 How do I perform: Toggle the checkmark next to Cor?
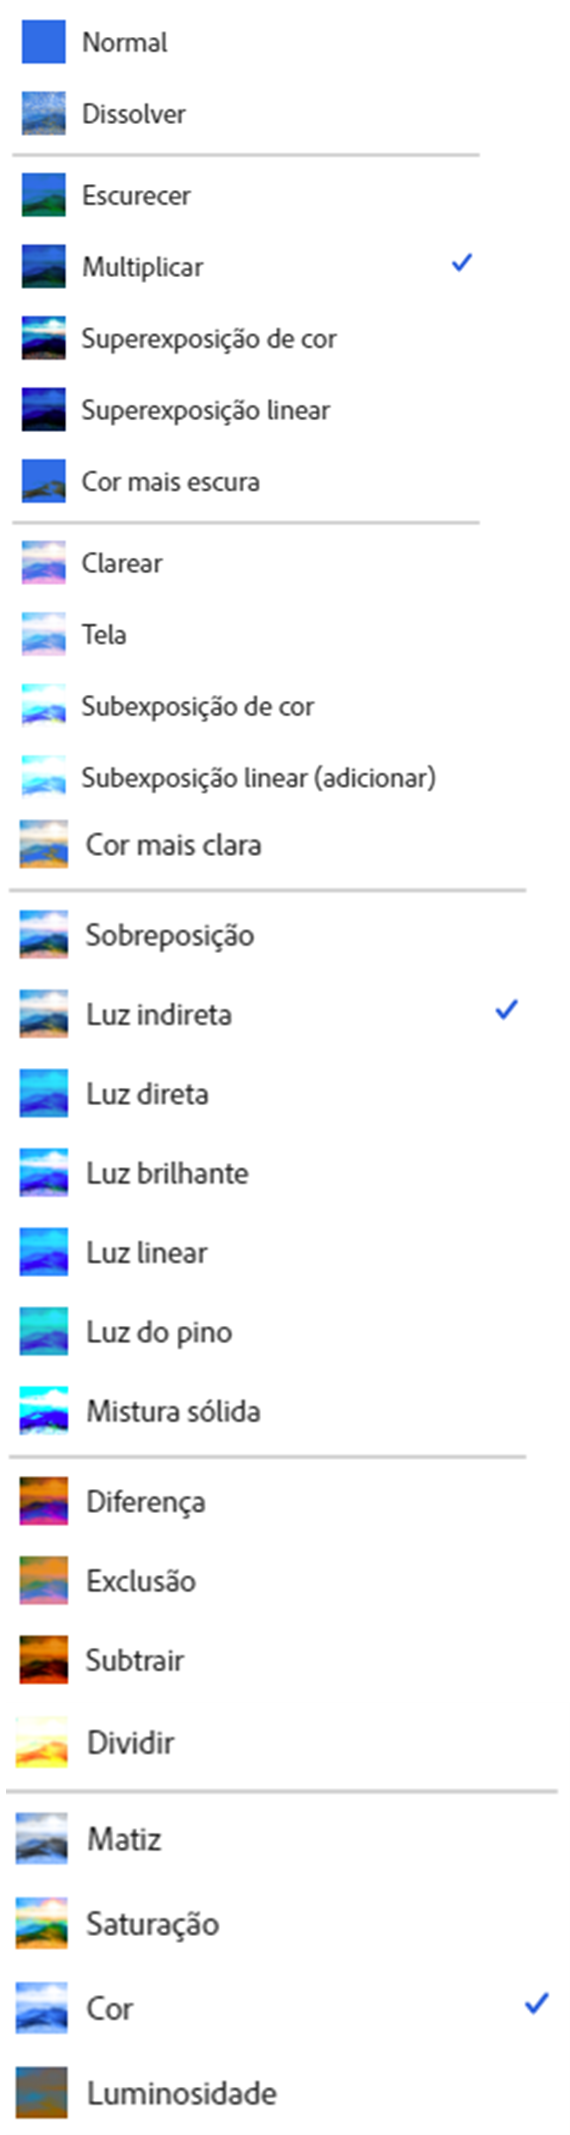pos(537,2003)
